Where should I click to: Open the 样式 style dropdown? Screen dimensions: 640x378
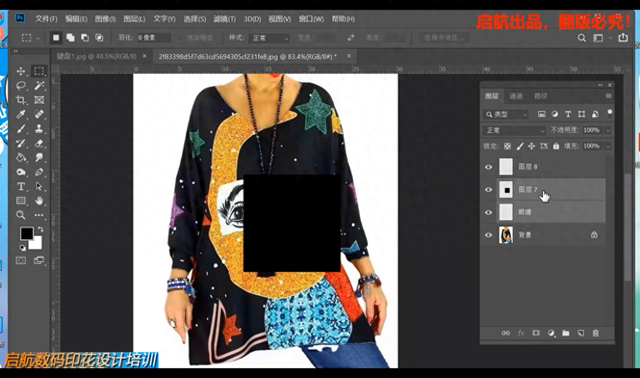click(270, 38)
